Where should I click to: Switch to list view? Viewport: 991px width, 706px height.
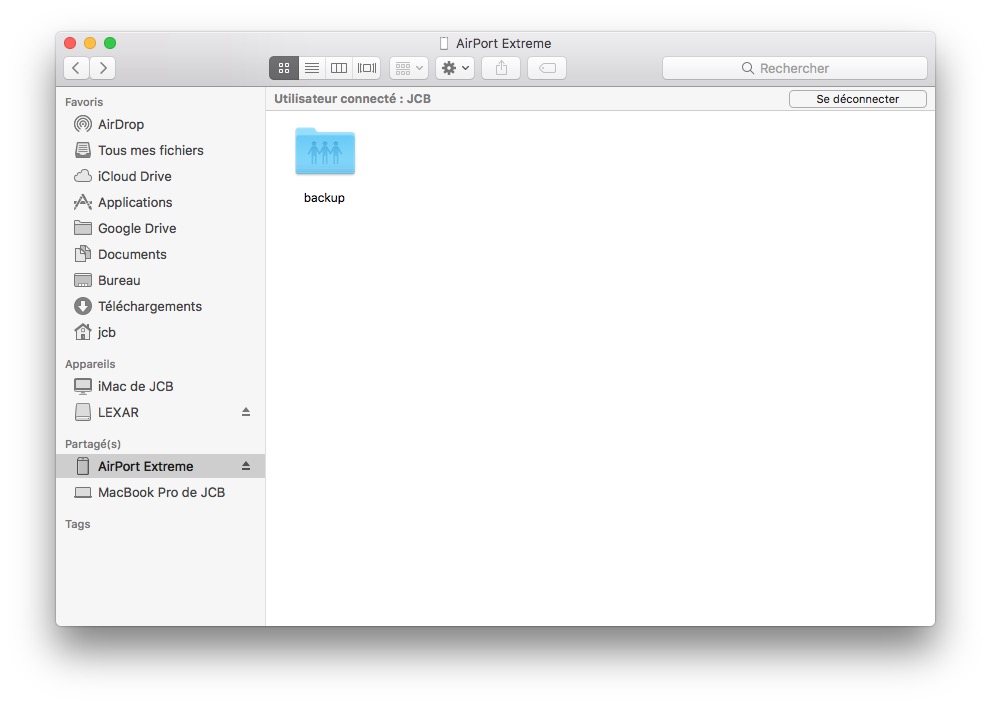click(x=312, y=68)
